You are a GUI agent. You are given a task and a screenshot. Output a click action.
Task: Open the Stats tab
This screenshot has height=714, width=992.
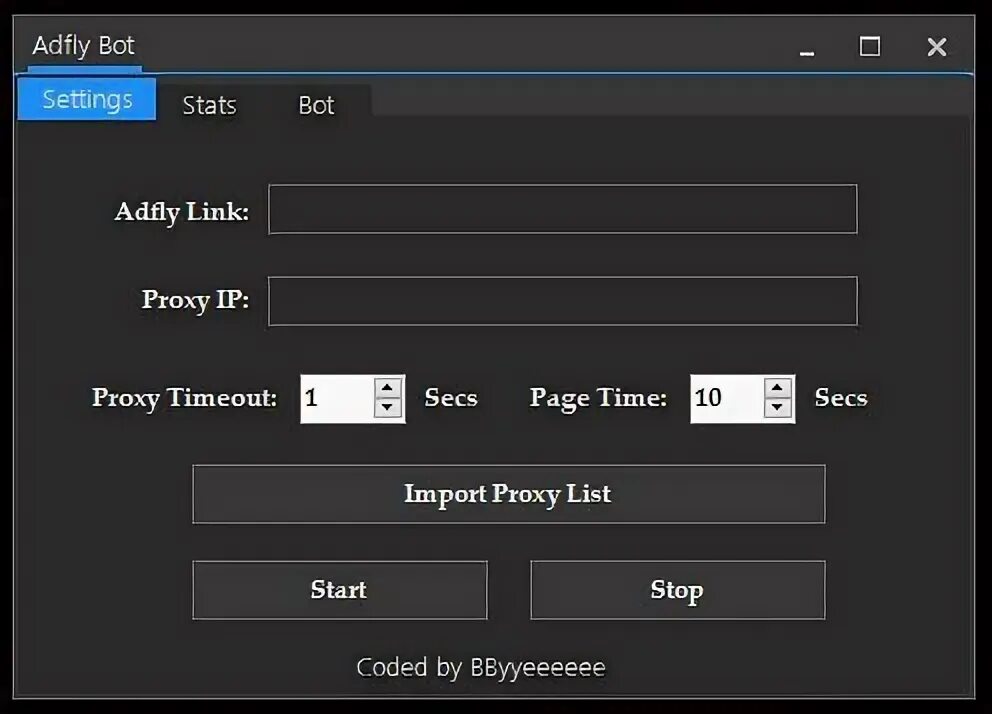pyautogui.click(x=209, y=105)
